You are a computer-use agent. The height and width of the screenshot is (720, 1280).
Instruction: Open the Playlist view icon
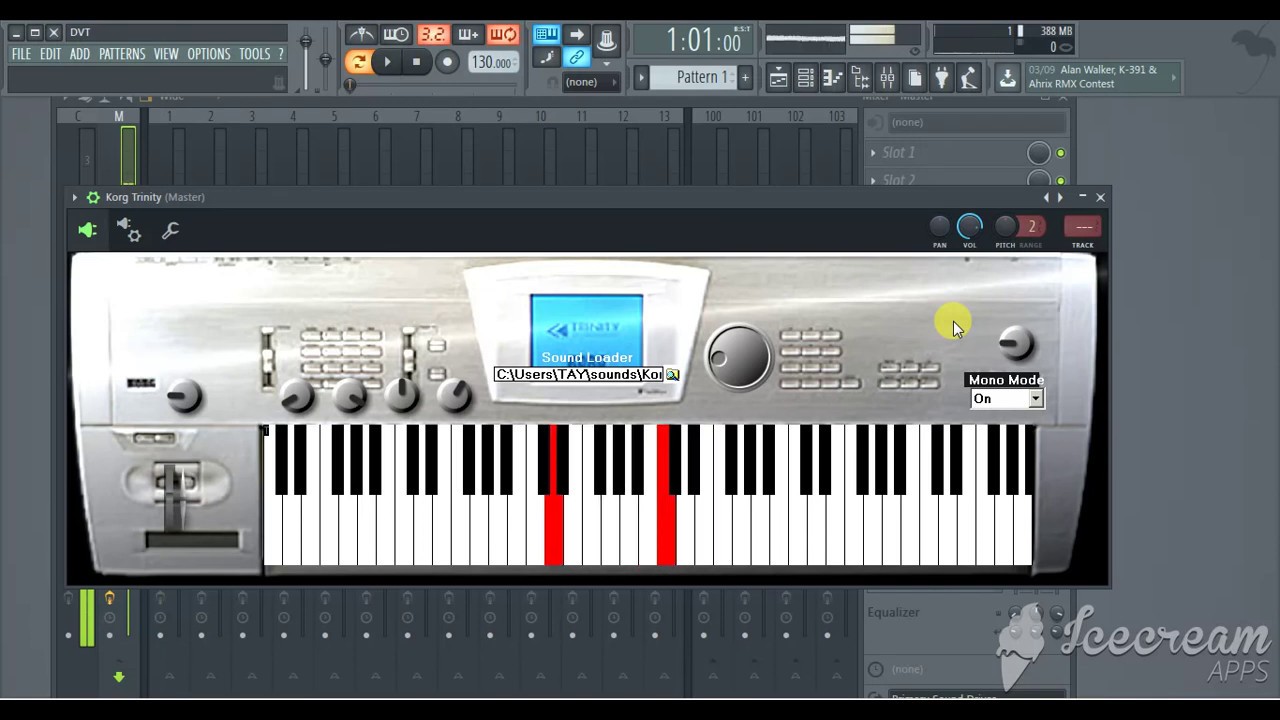(778, 78)
